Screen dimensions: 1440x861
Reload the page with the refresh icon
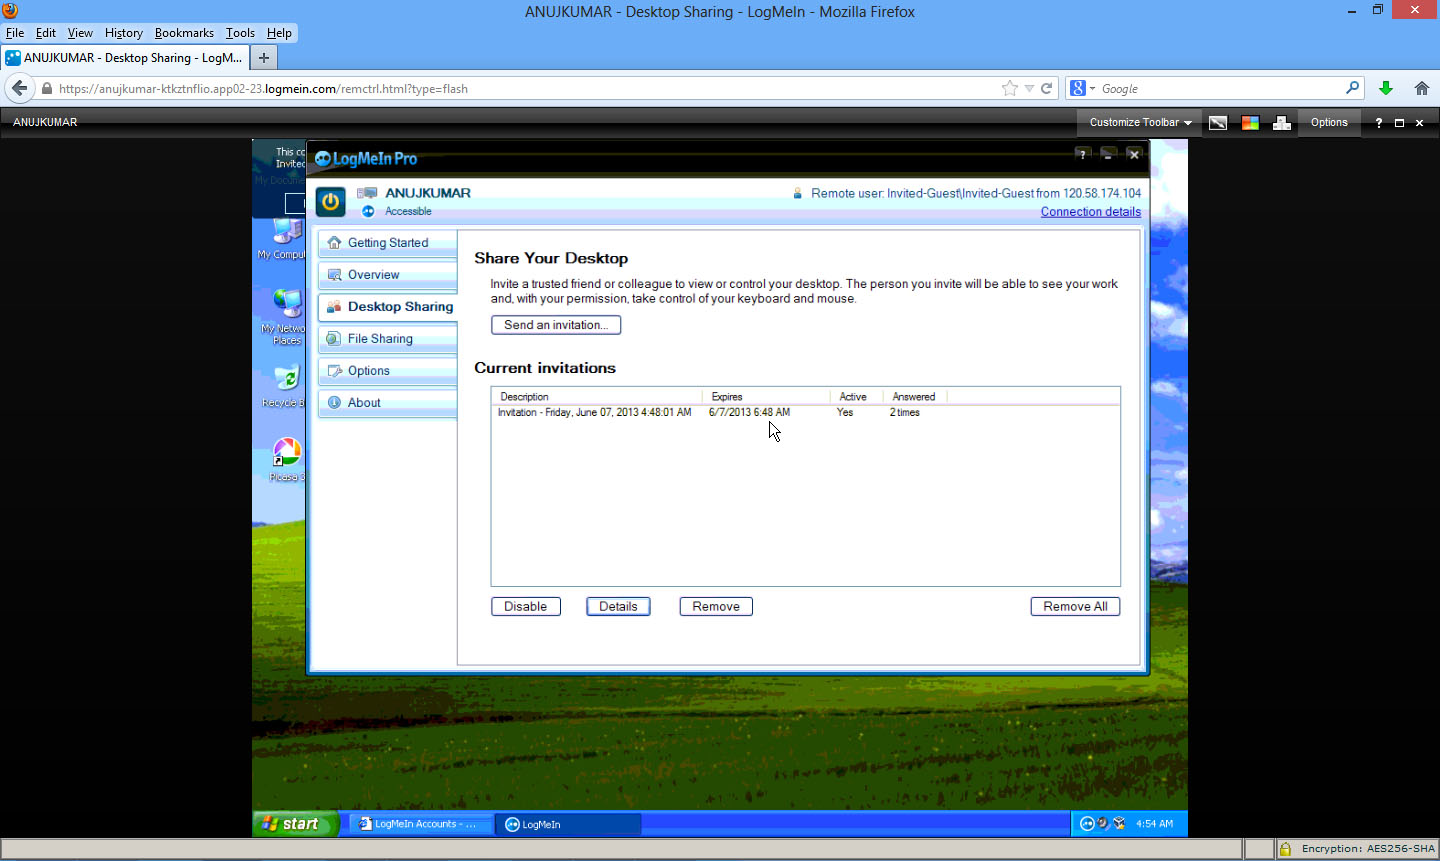(x=1047, y=88)
